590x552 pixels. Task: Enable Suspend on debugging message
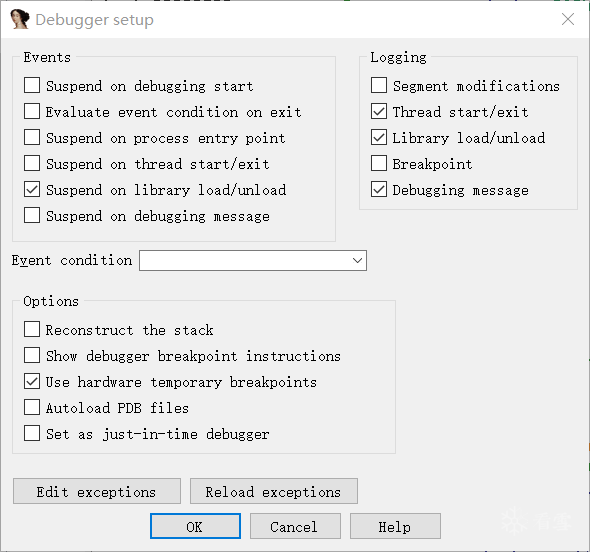pyautogui.click(x=32, y=216)
